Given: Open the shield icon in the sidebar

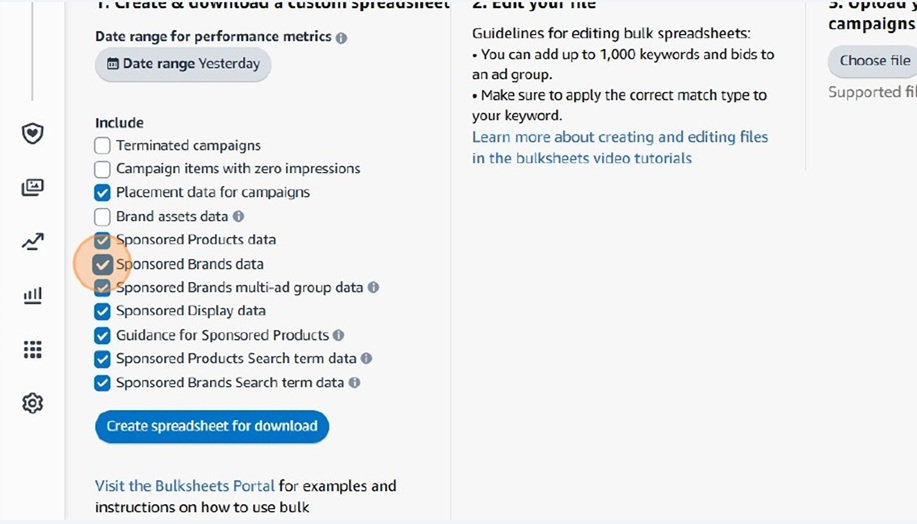Looking at the screenshot, I should click(x=33, y=133).
